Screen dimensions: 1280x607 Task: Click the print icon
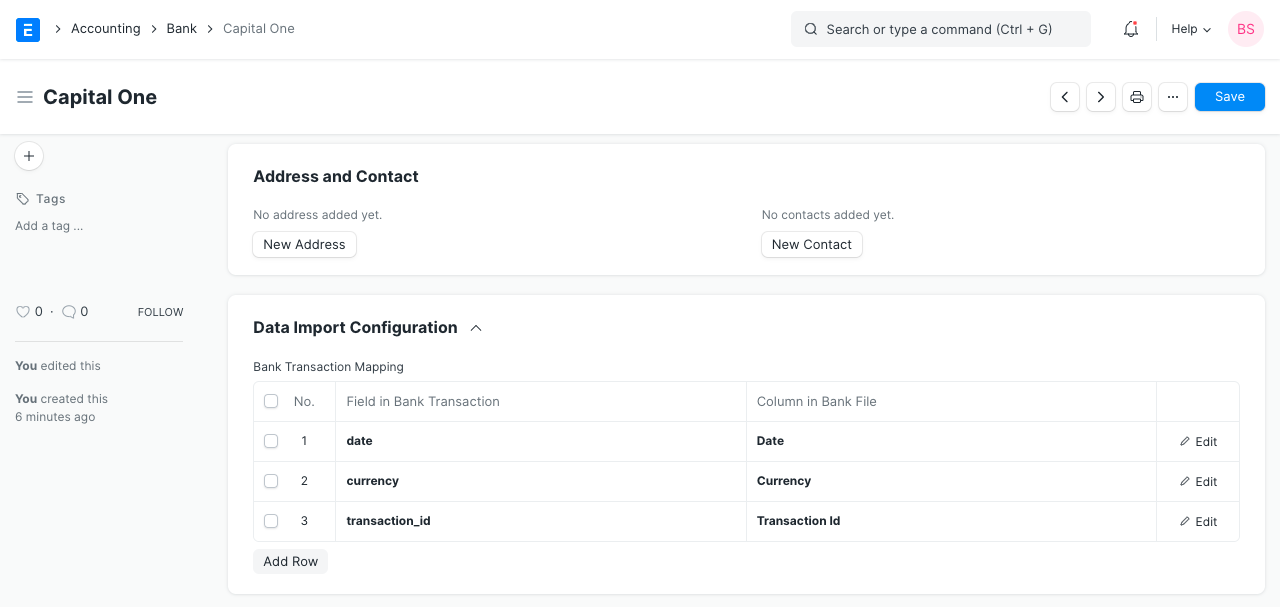pyautogui.click(x=1137, y=97)
